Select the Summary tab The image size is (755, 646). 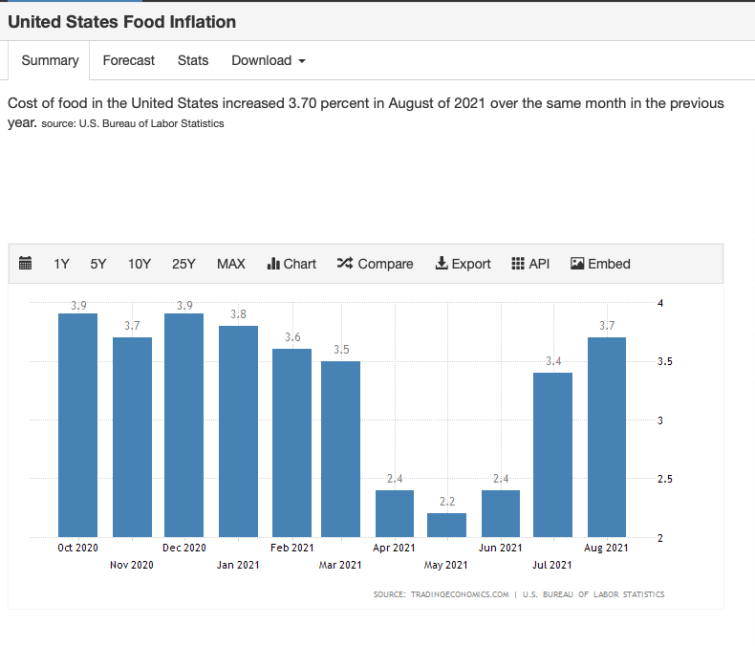click(50, 60)
